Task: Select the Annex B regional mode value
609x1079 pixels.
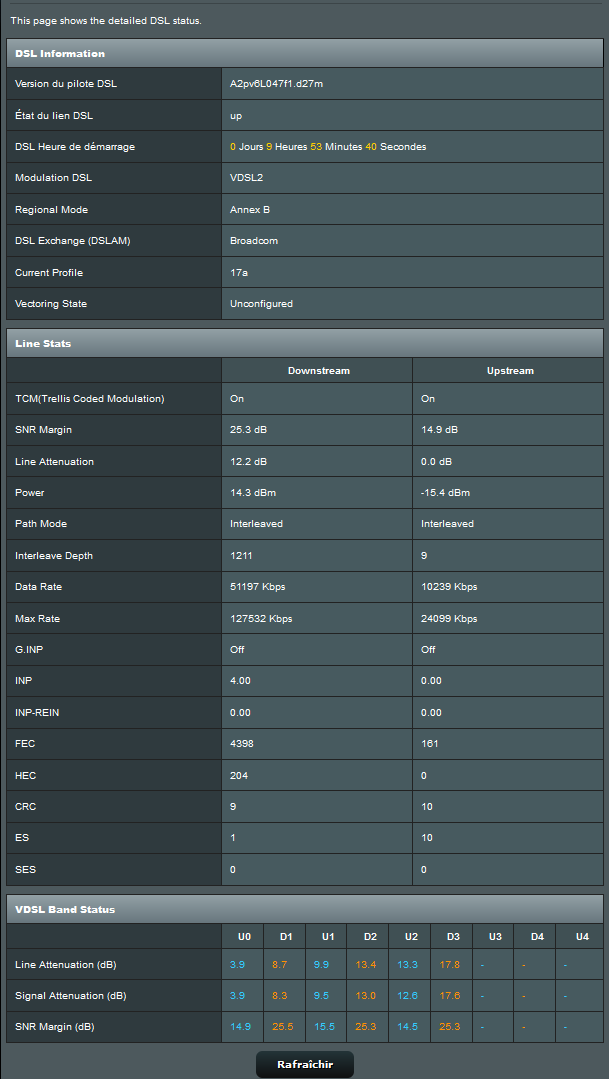Action: tap(250, 209)
